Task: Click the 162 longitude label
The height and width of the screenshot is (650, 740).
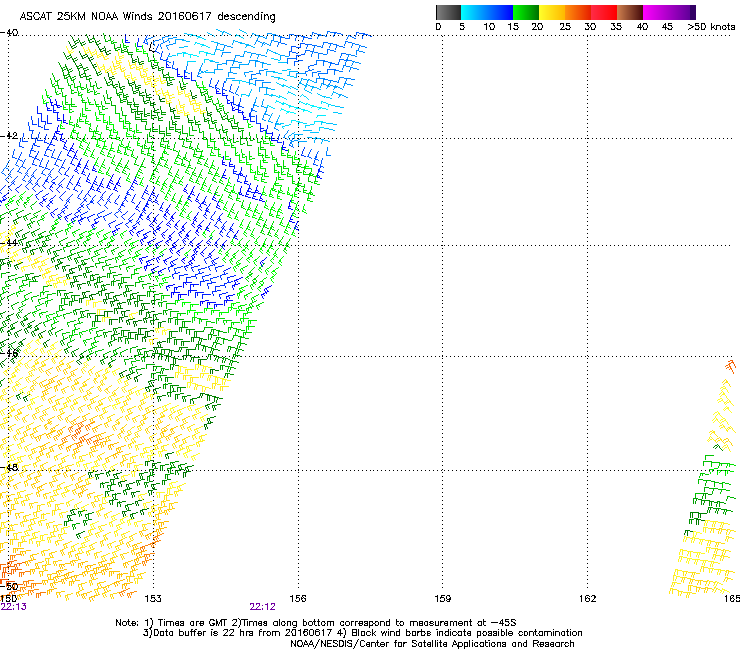Action: (x=588, y=599)
